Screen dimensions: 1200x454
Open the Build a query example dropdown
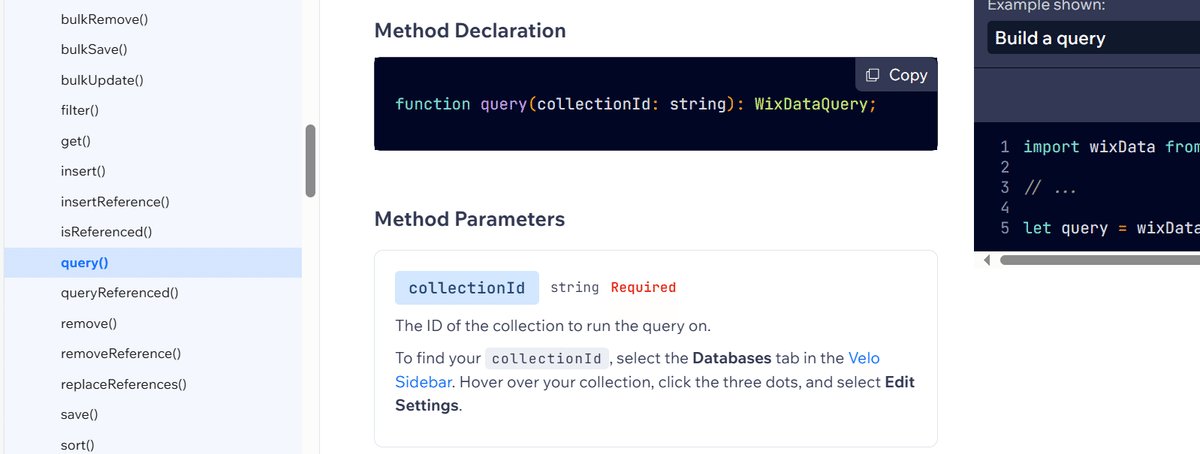point(1093,38)
